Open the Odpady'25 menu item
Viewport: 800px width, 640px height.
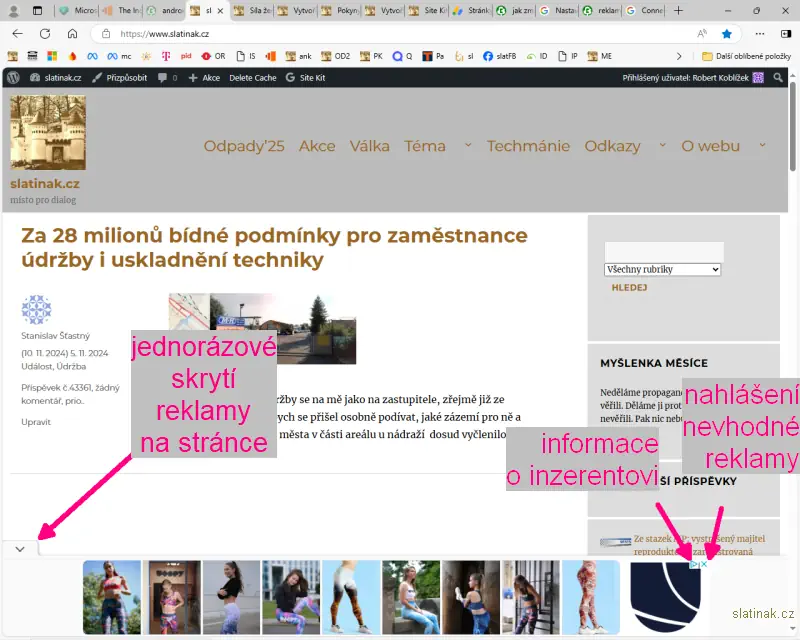(244, 146)
